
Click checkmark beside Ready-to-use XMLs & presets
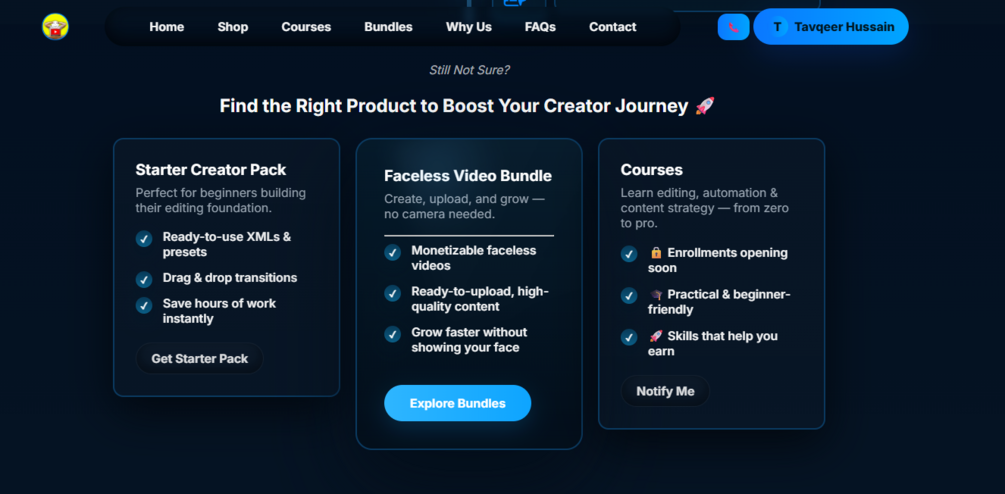click(144, 239)
